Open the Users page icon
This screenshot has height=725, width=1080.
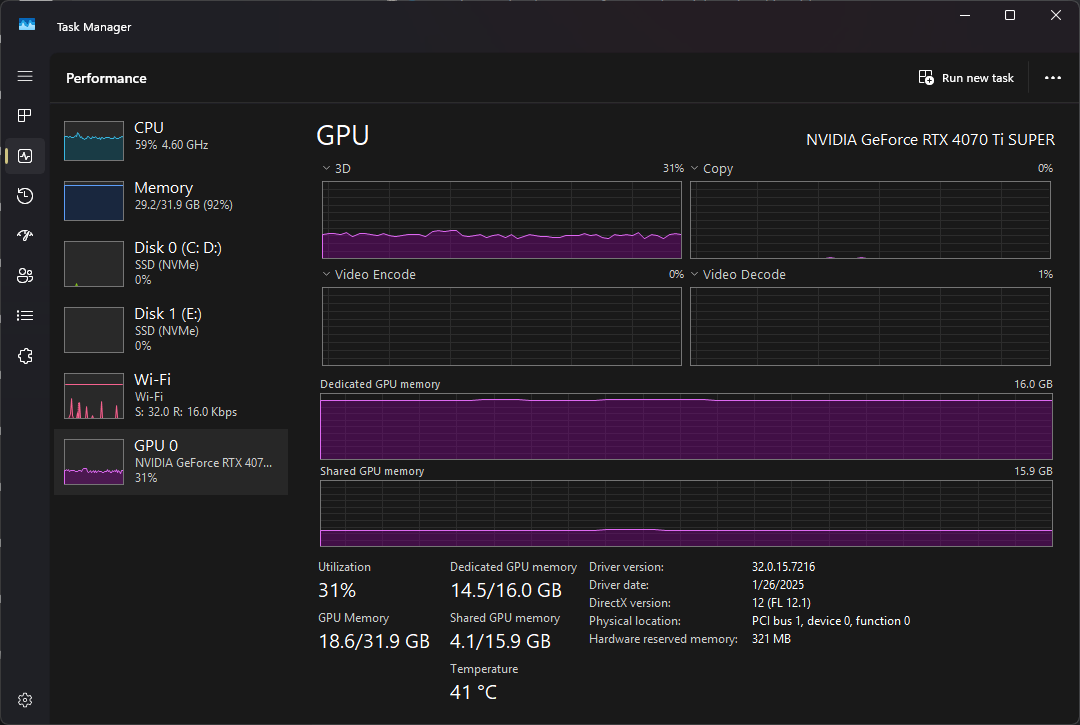click(x=25, y=275)
